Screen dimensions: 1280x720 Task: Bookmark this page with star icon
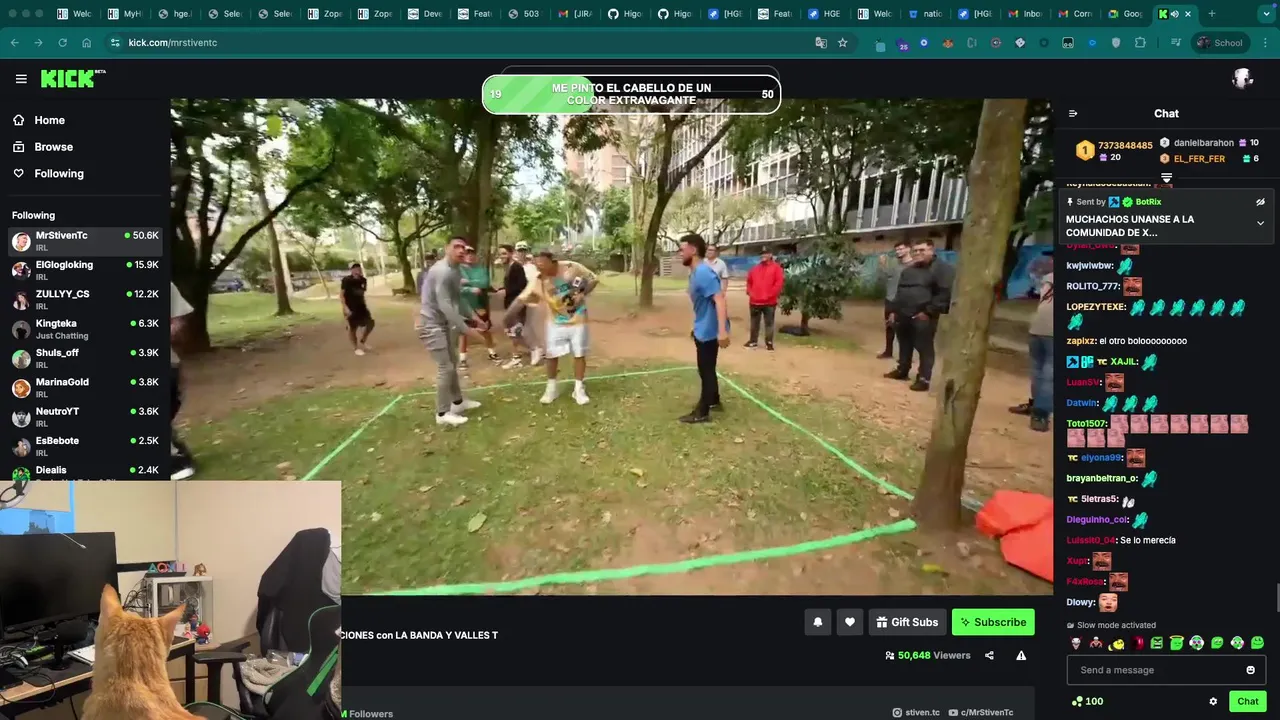[843, 43]
